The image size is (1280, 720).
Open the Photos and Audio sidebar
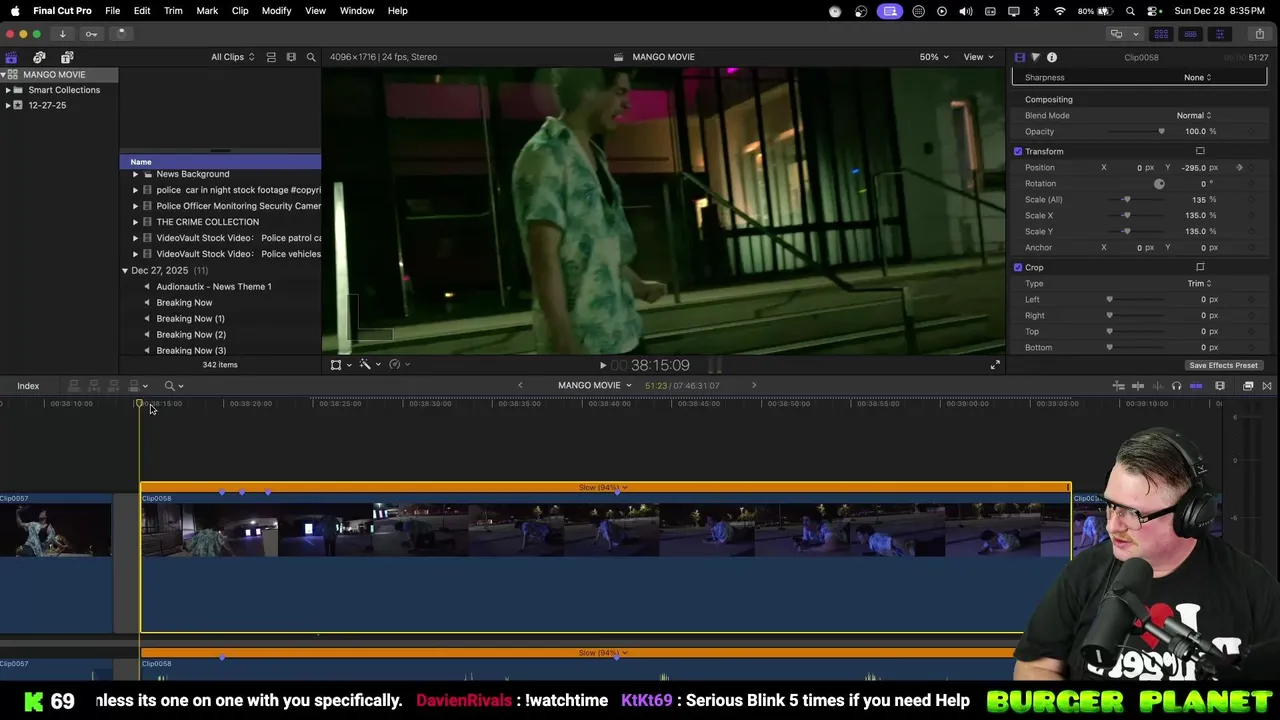point(39,57)
